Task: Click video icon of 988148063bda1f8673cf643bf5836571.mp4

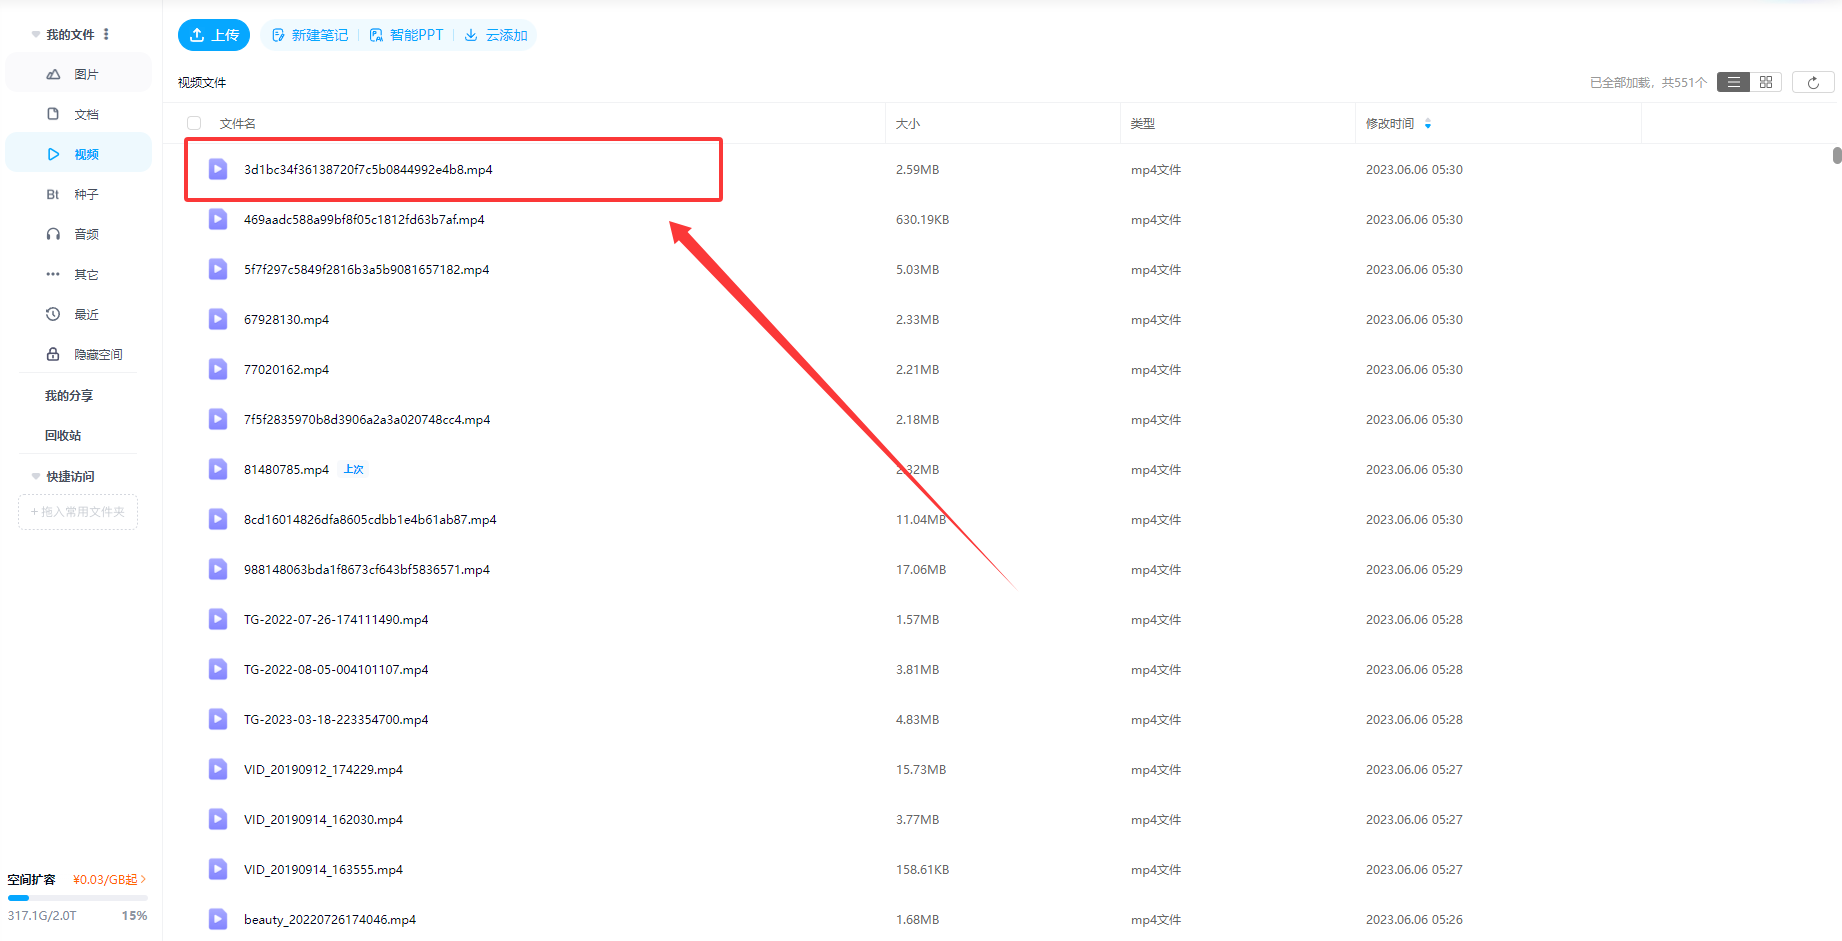Action: click(x=218, y=569)
